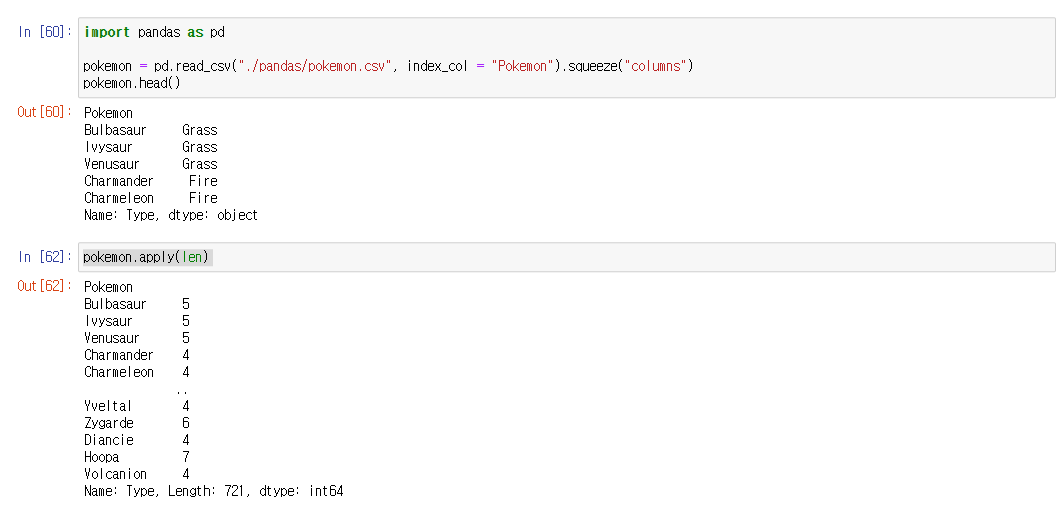Select the 'Bulbasaur 5' output row
This screenshot has width=1061, height=505.
point(137,304)
